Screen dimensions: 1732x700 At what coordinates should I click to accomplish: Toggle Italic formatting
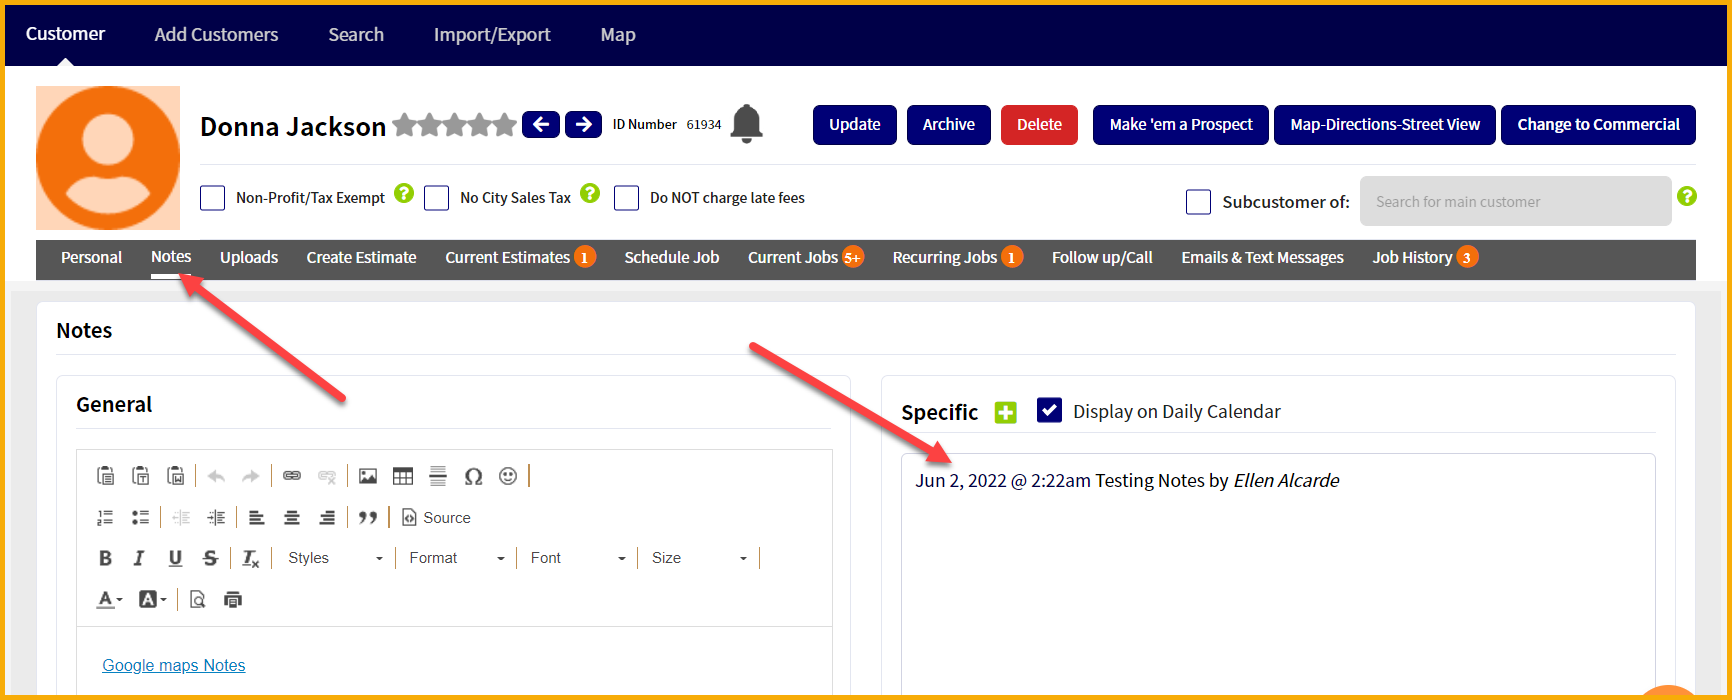pos(139,558)
